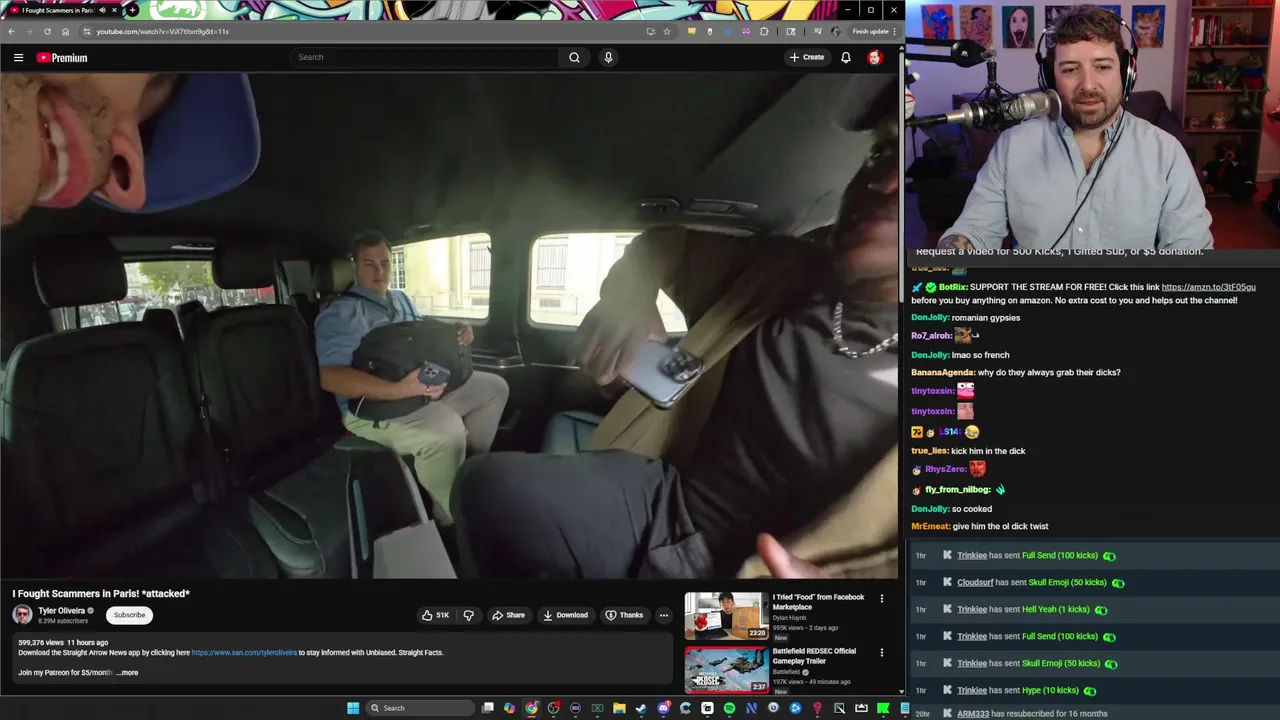Open Tyler Oliveira channel avatar

click(22, 615)
